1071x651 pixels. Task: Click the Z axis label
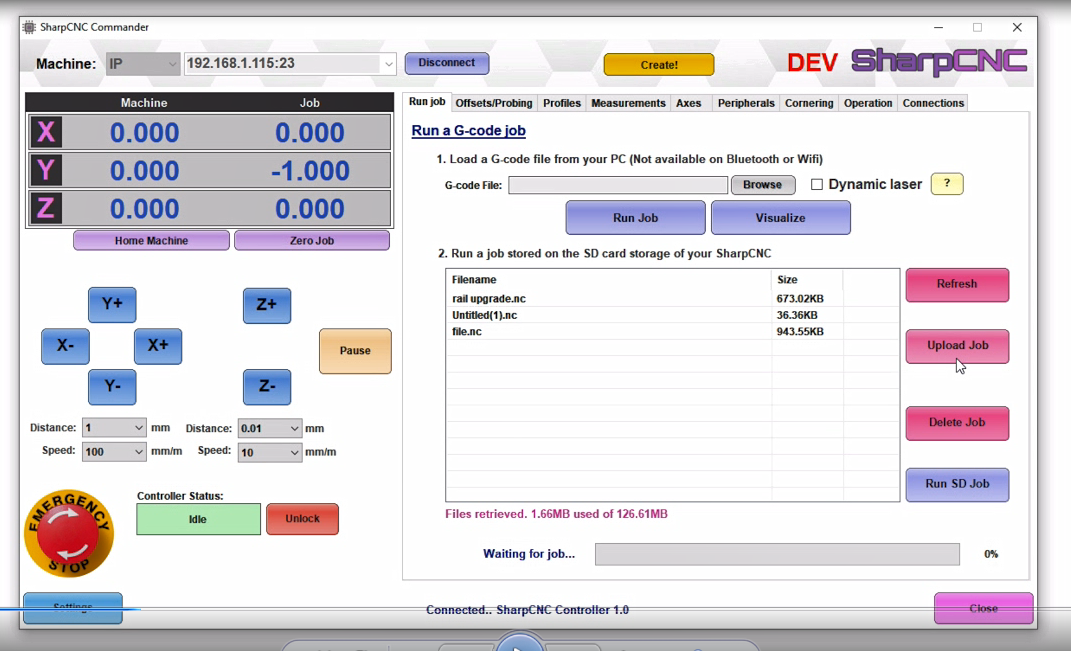pyautogui.click(x=46, y=208)
